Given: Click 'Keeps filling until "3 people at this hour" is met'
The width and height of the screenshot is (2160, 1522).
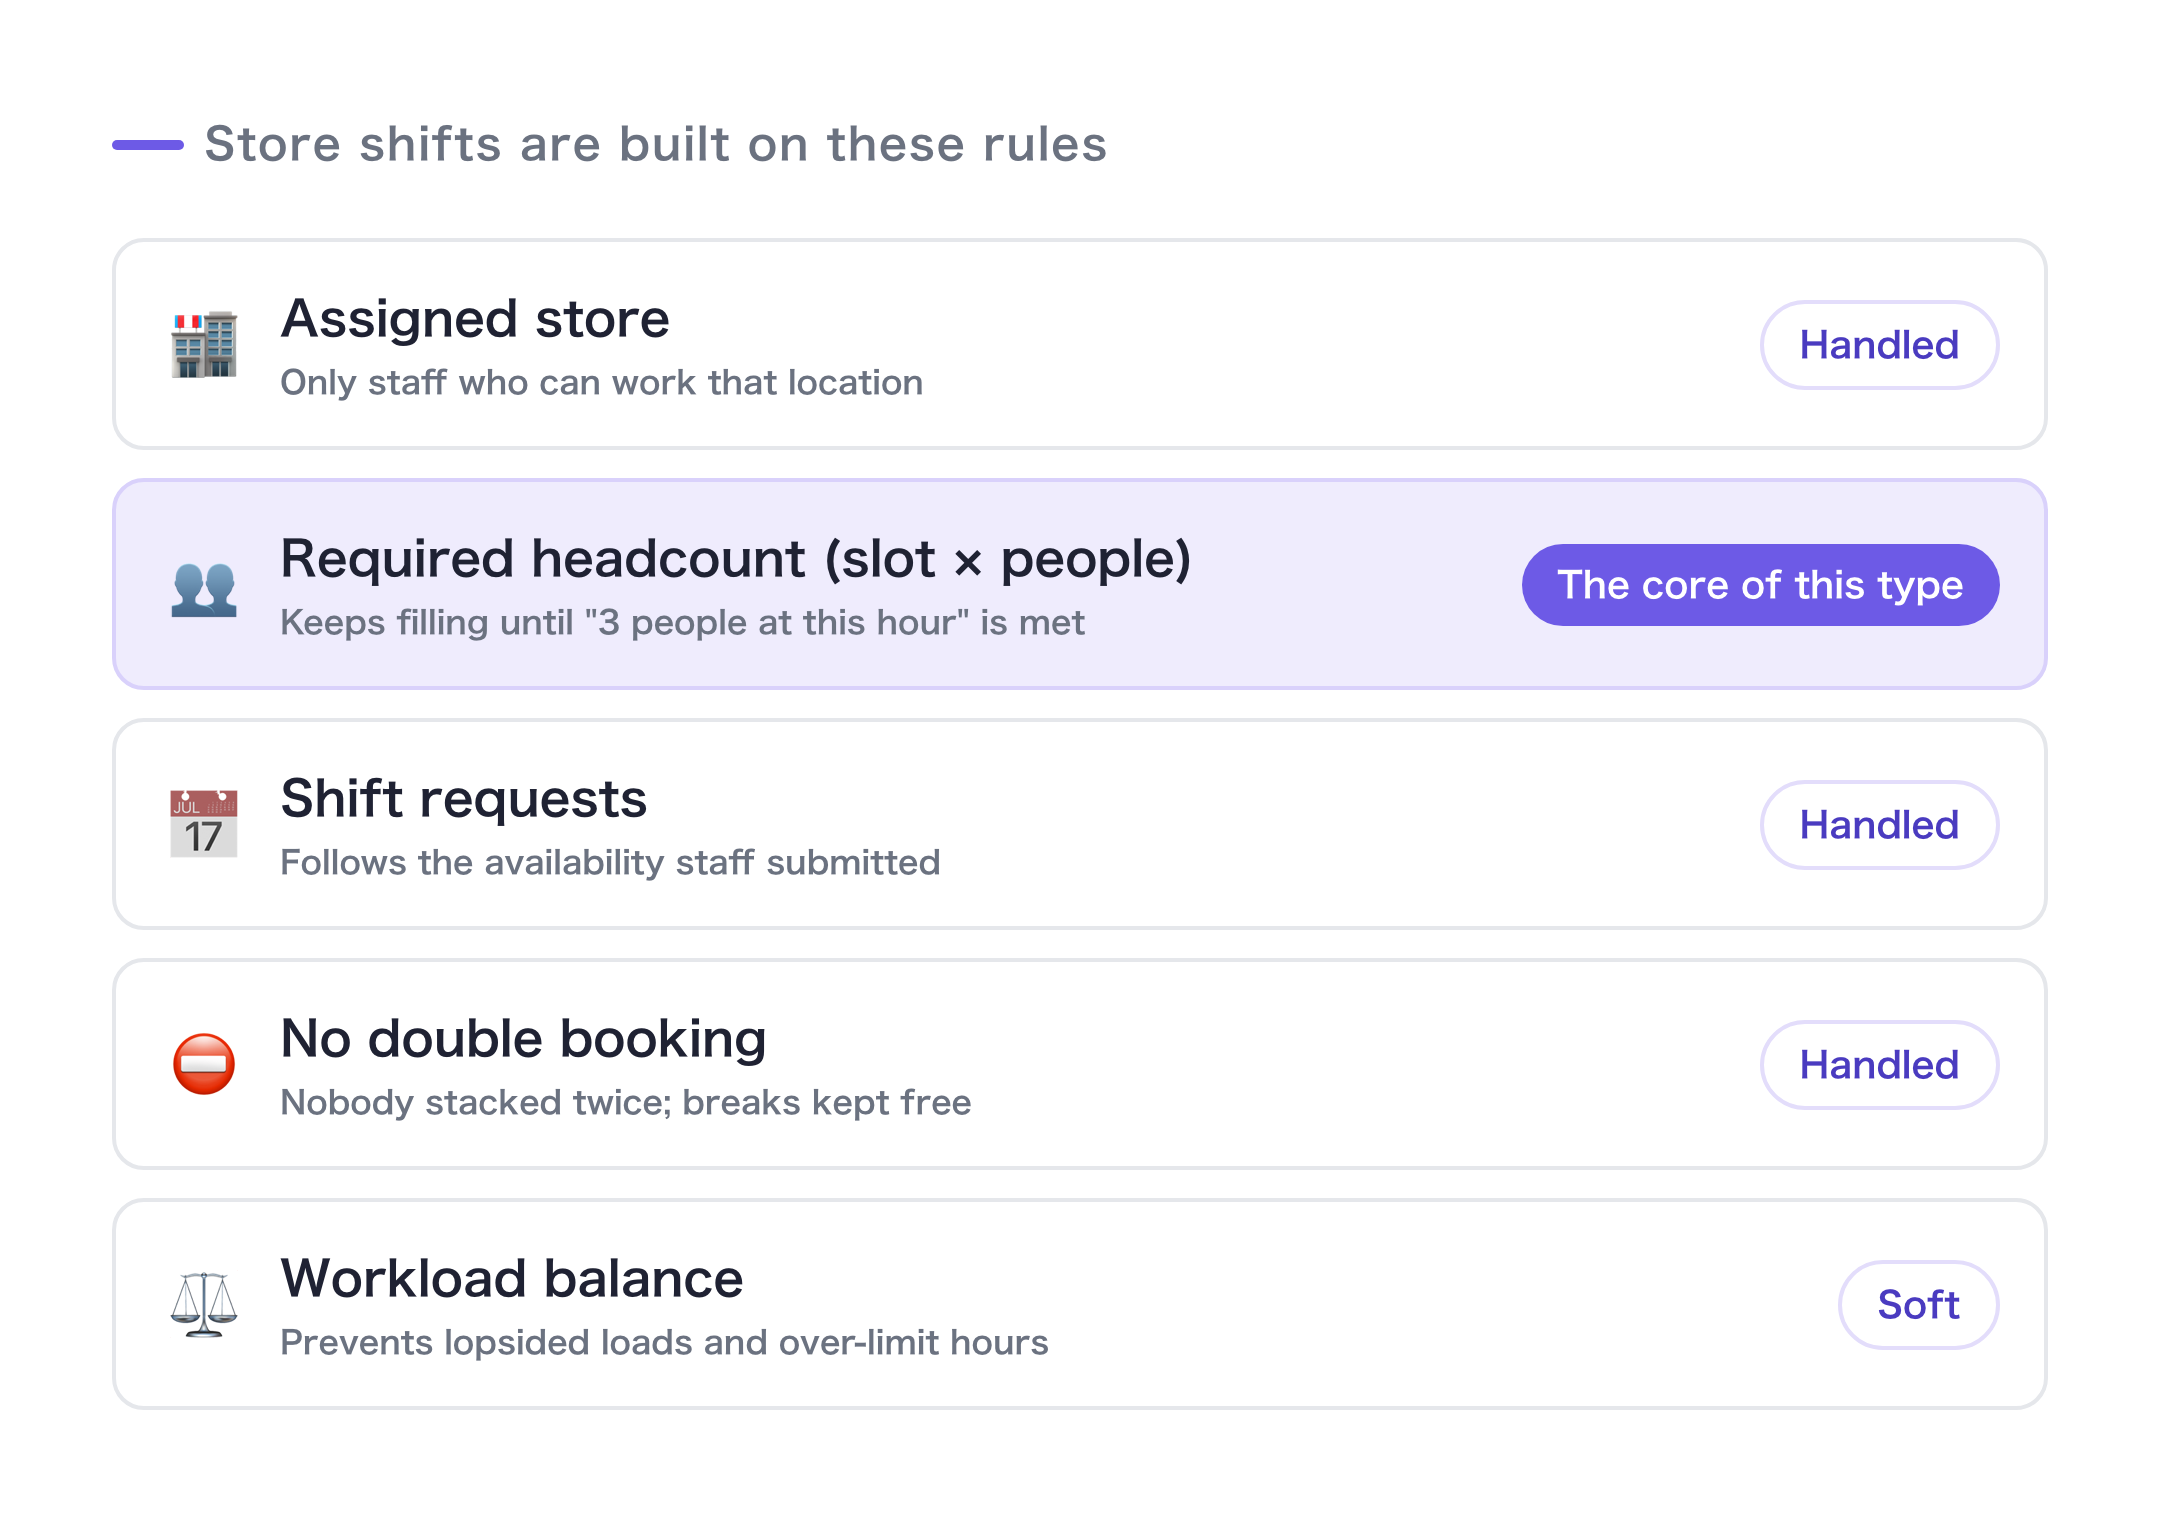Looking at the screenshot, I should 683,623.
